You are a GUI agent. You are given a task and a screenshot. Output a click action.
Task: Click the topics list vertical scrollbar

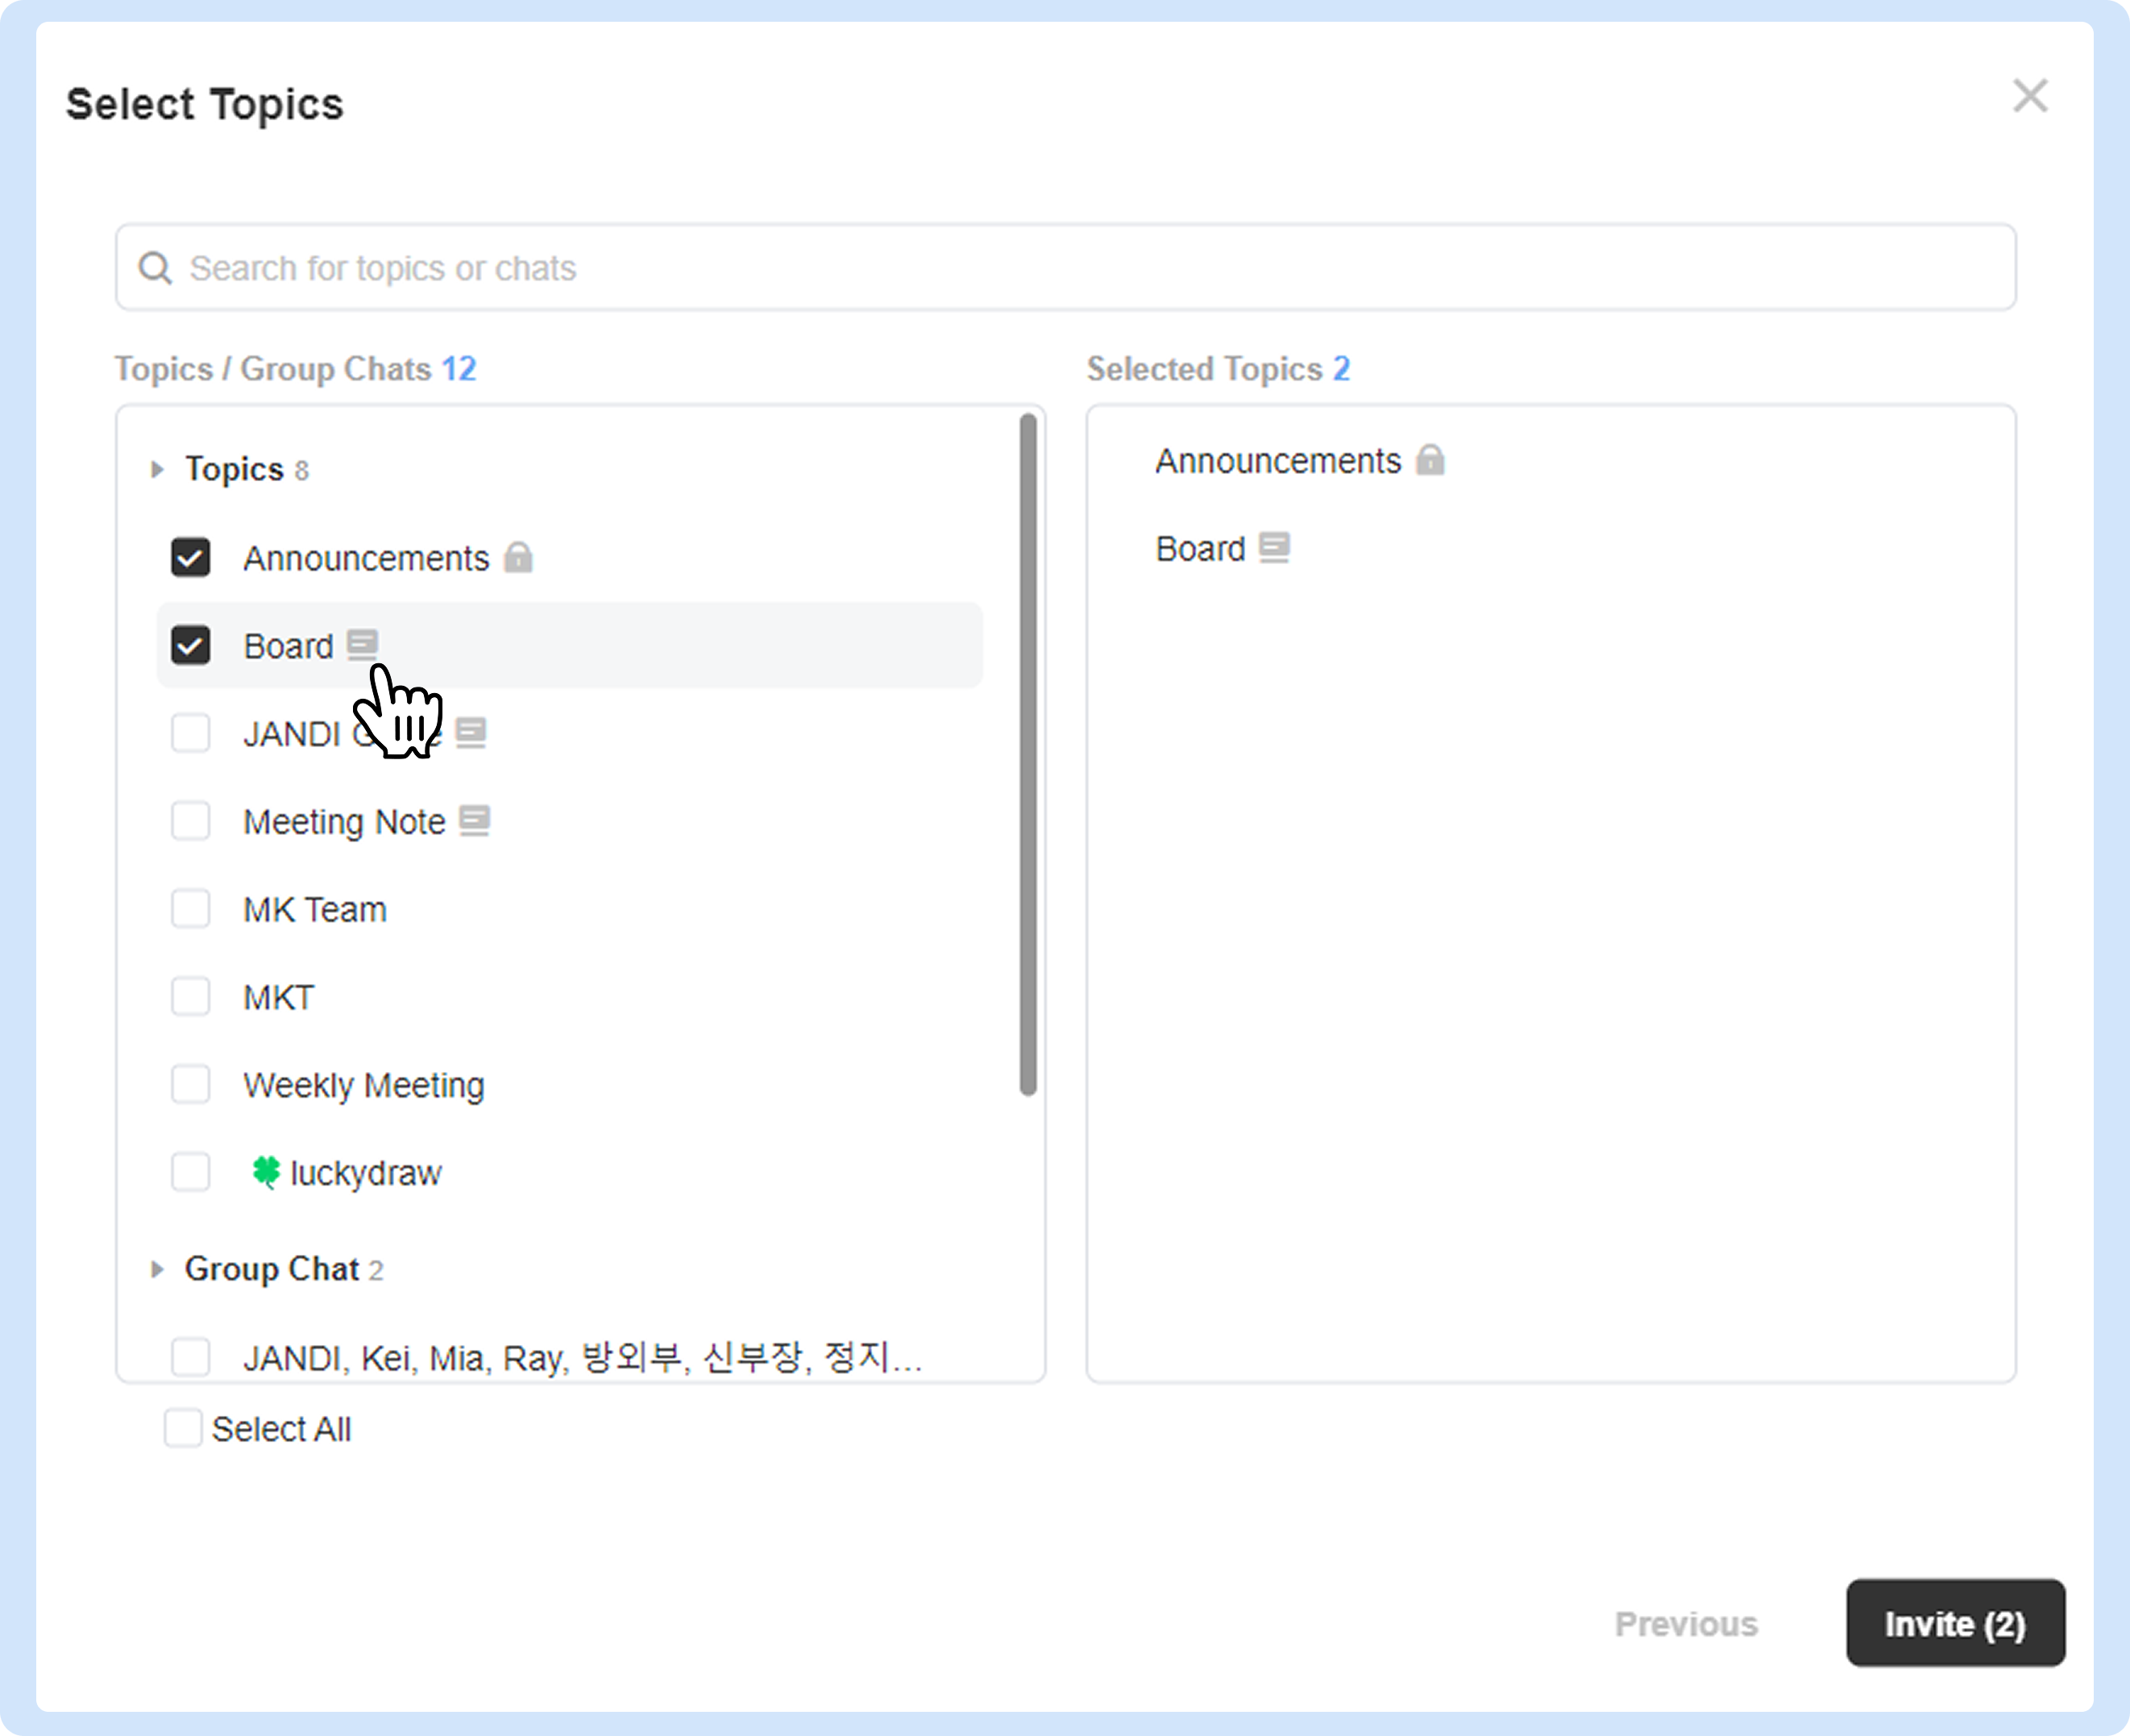pyautogui.click(x=1028, y=755)
